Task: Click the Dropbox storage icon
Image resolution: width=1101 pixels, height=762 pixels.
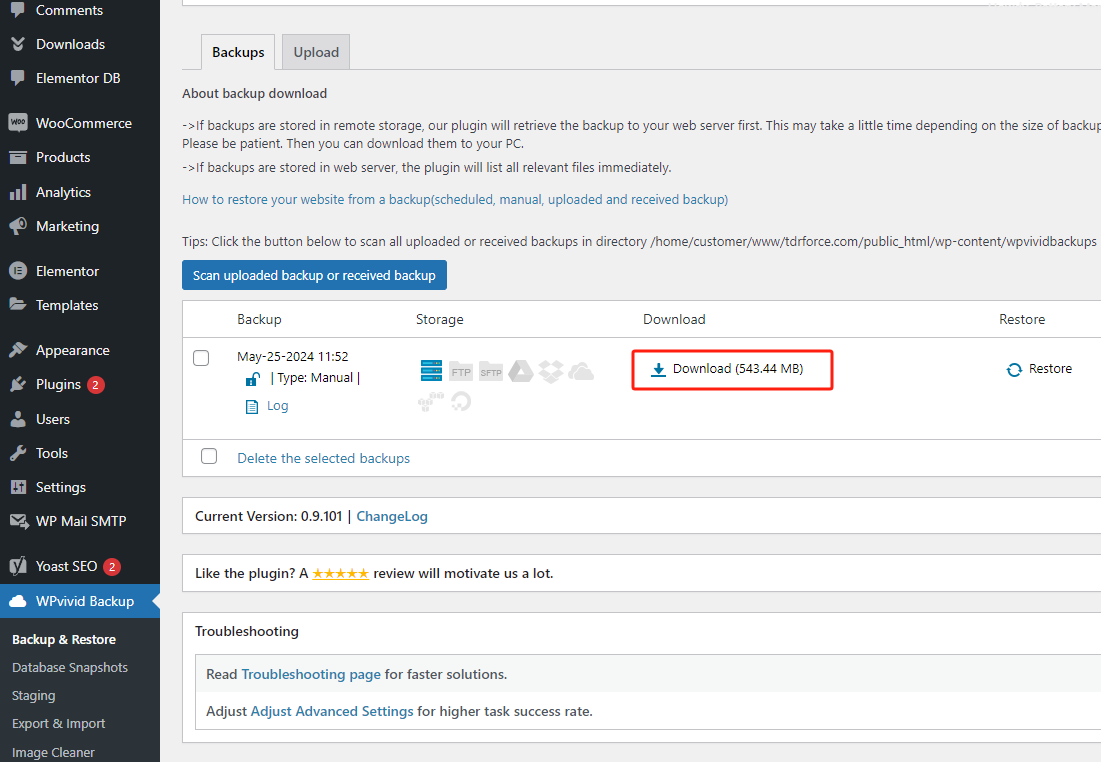Action: [550, 372]
